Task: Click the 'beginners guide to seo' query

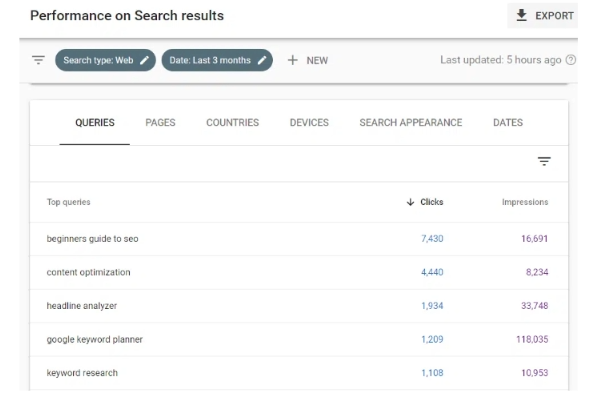Action: click(x=92, y=239)
